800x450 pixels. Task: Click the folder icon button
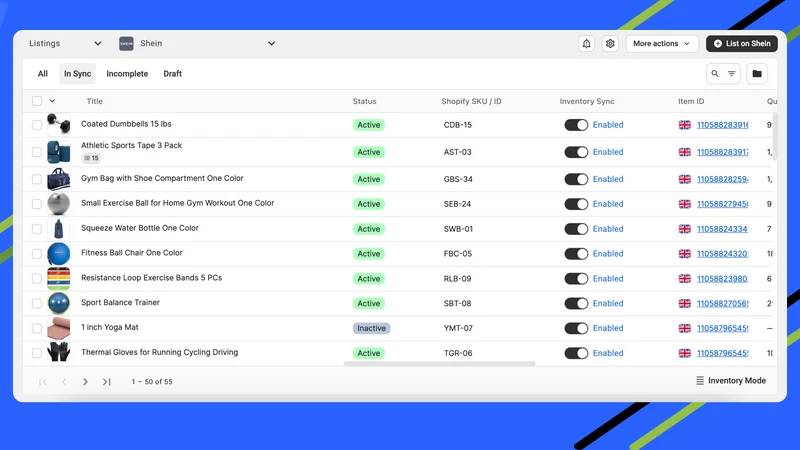coord(757,73)
